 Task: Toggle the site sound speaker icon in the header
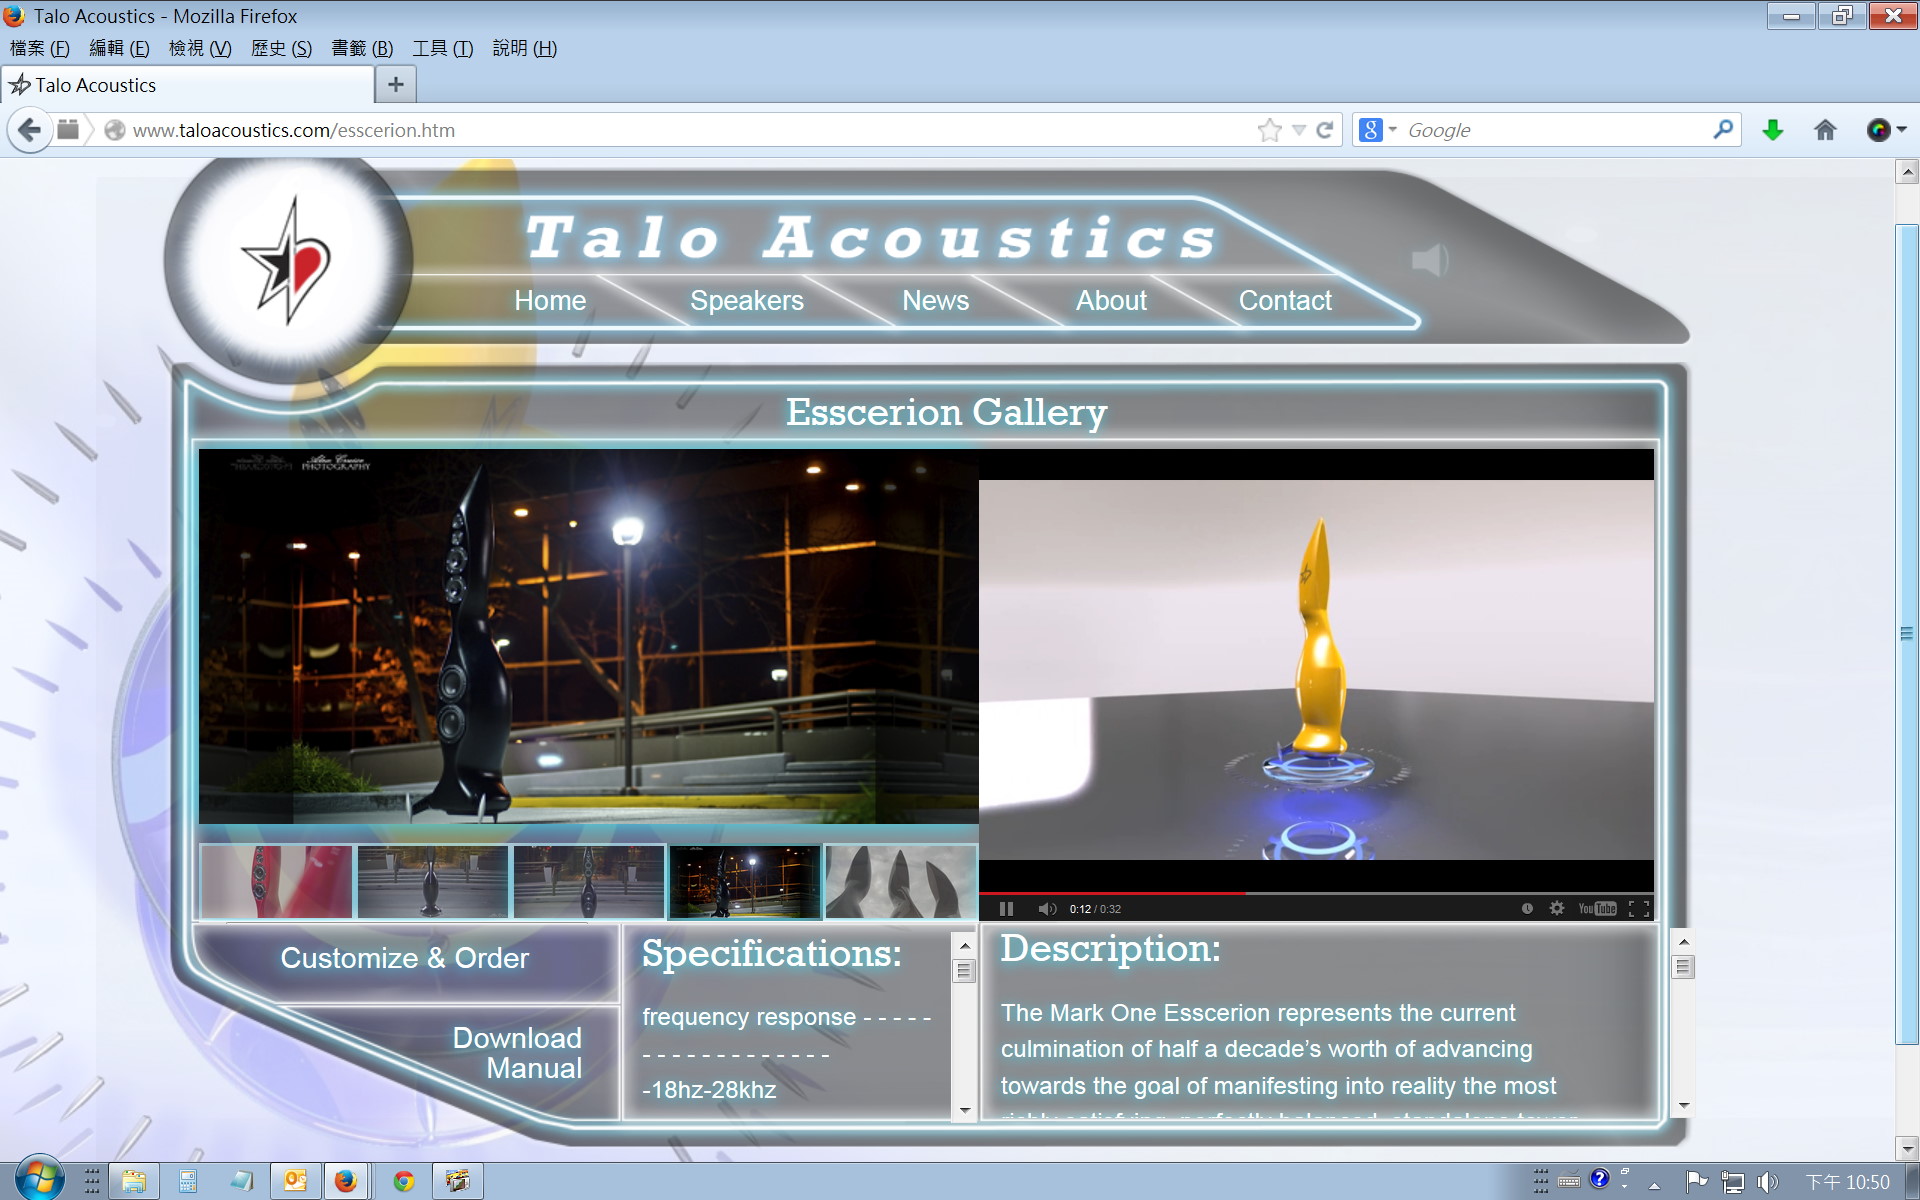click(x=1430, y=260)
